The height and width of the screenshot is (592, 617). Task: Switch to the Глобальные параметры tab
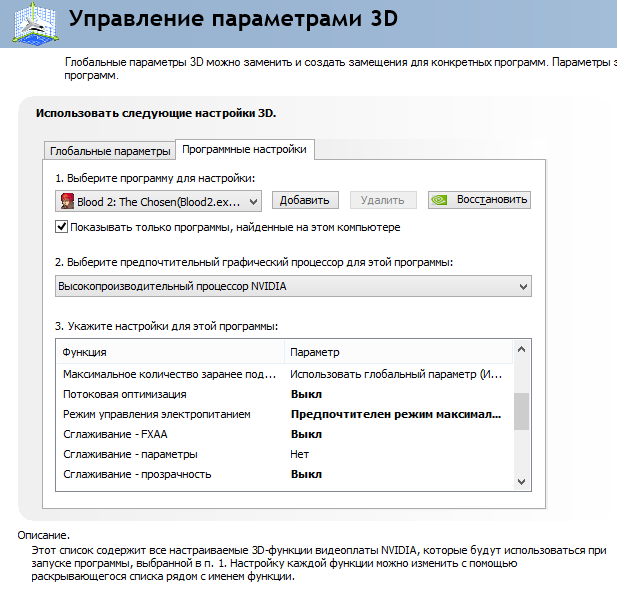(x=110, y=151)
